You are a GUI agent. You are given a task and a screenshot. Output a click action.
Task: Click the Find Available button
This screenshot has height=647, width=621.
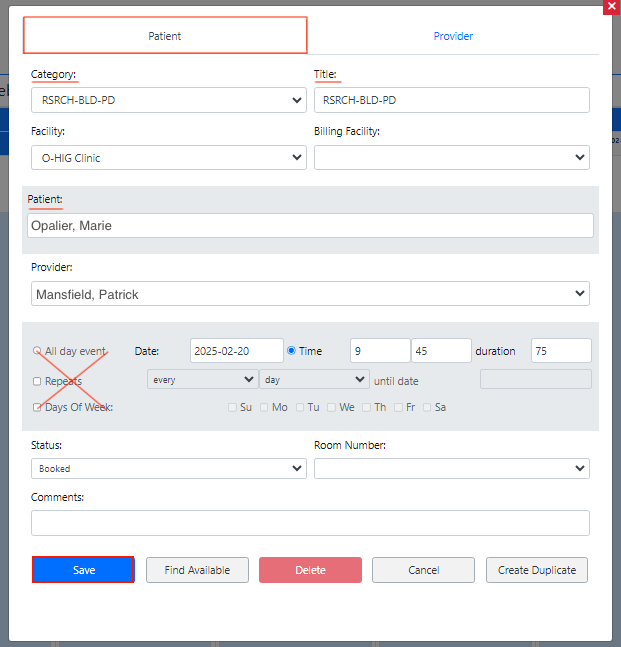click(x=197, y=570)
